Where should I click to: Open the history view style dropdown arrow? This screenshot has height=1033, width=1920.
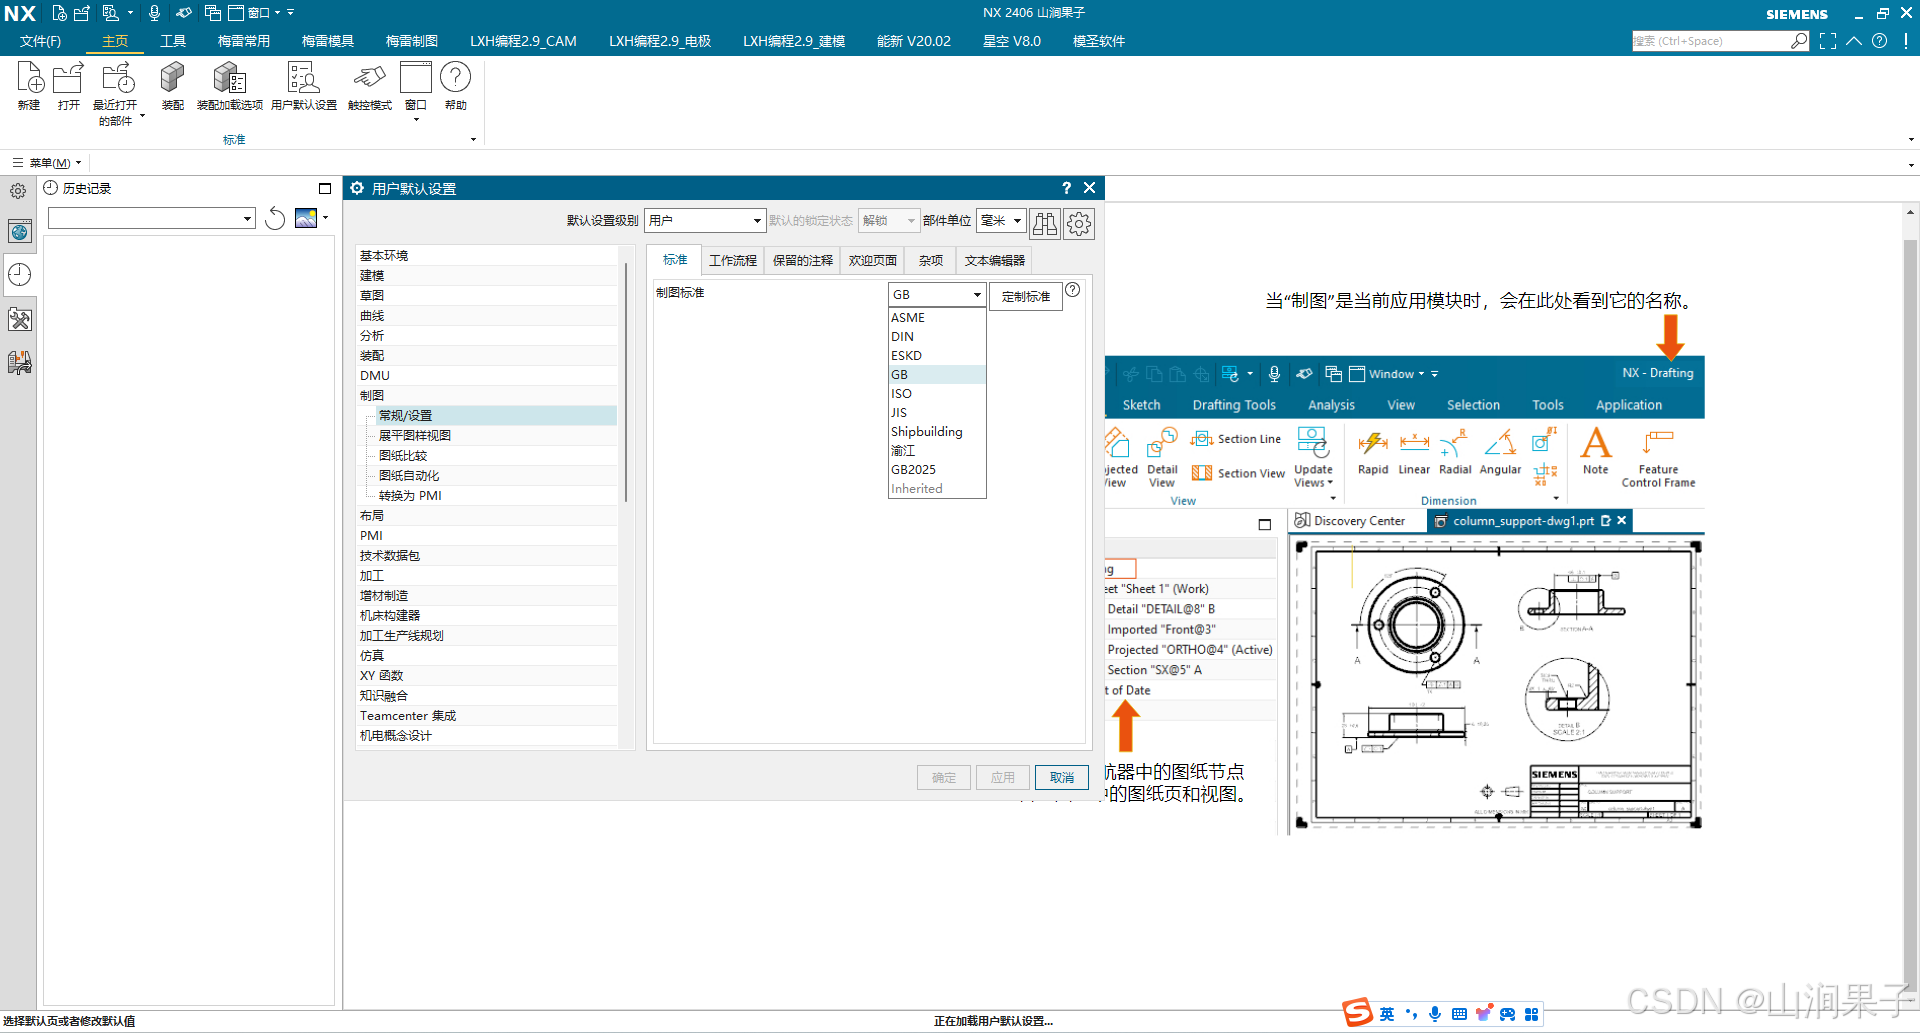click(326, 217)
